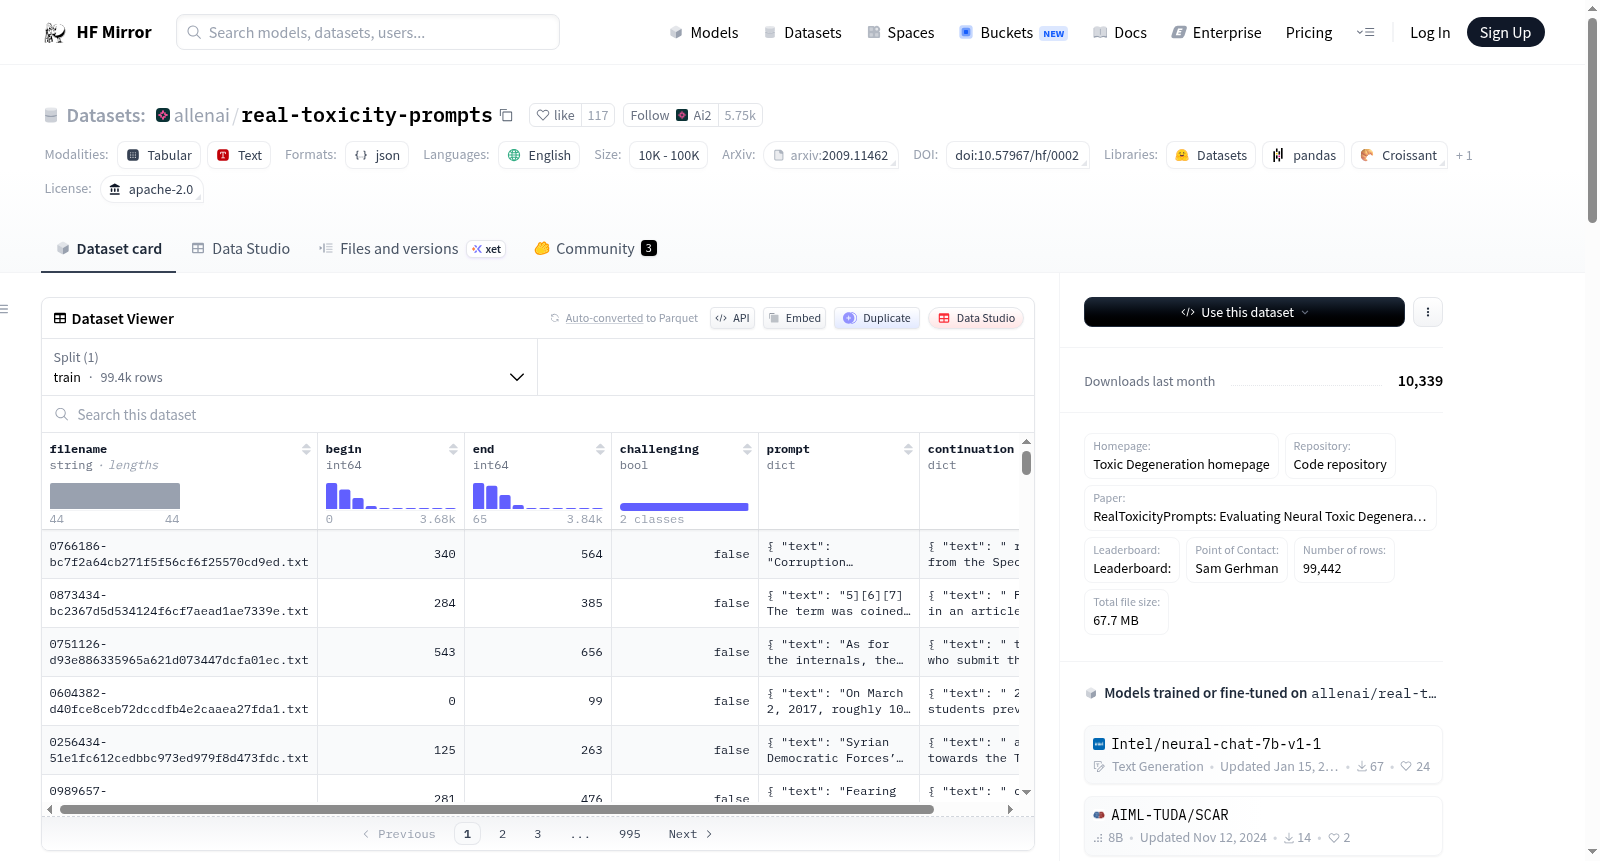
Task: Open the three-dot menu beside Use this dataset
Action: point(1427,312)
